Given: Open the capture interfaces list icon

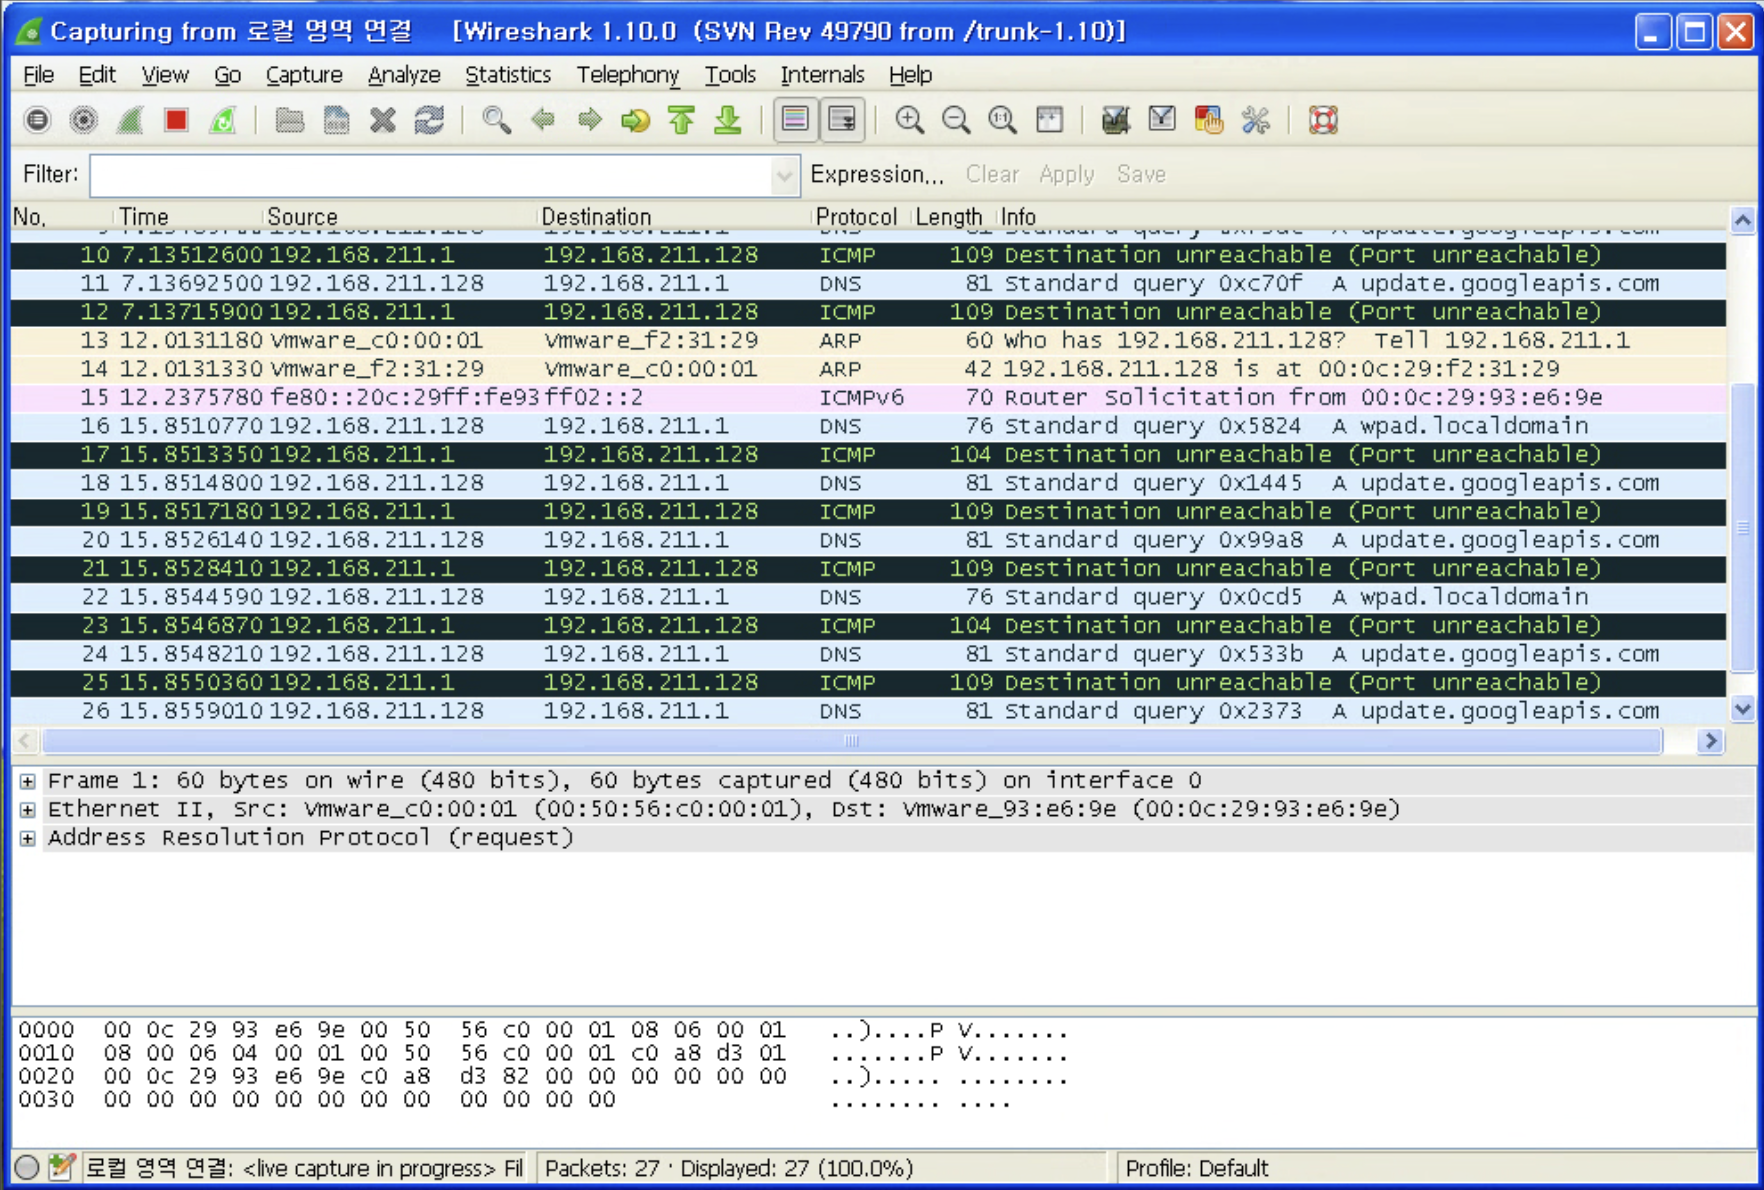Looking at the screenshot, I should tap(37, 120).
